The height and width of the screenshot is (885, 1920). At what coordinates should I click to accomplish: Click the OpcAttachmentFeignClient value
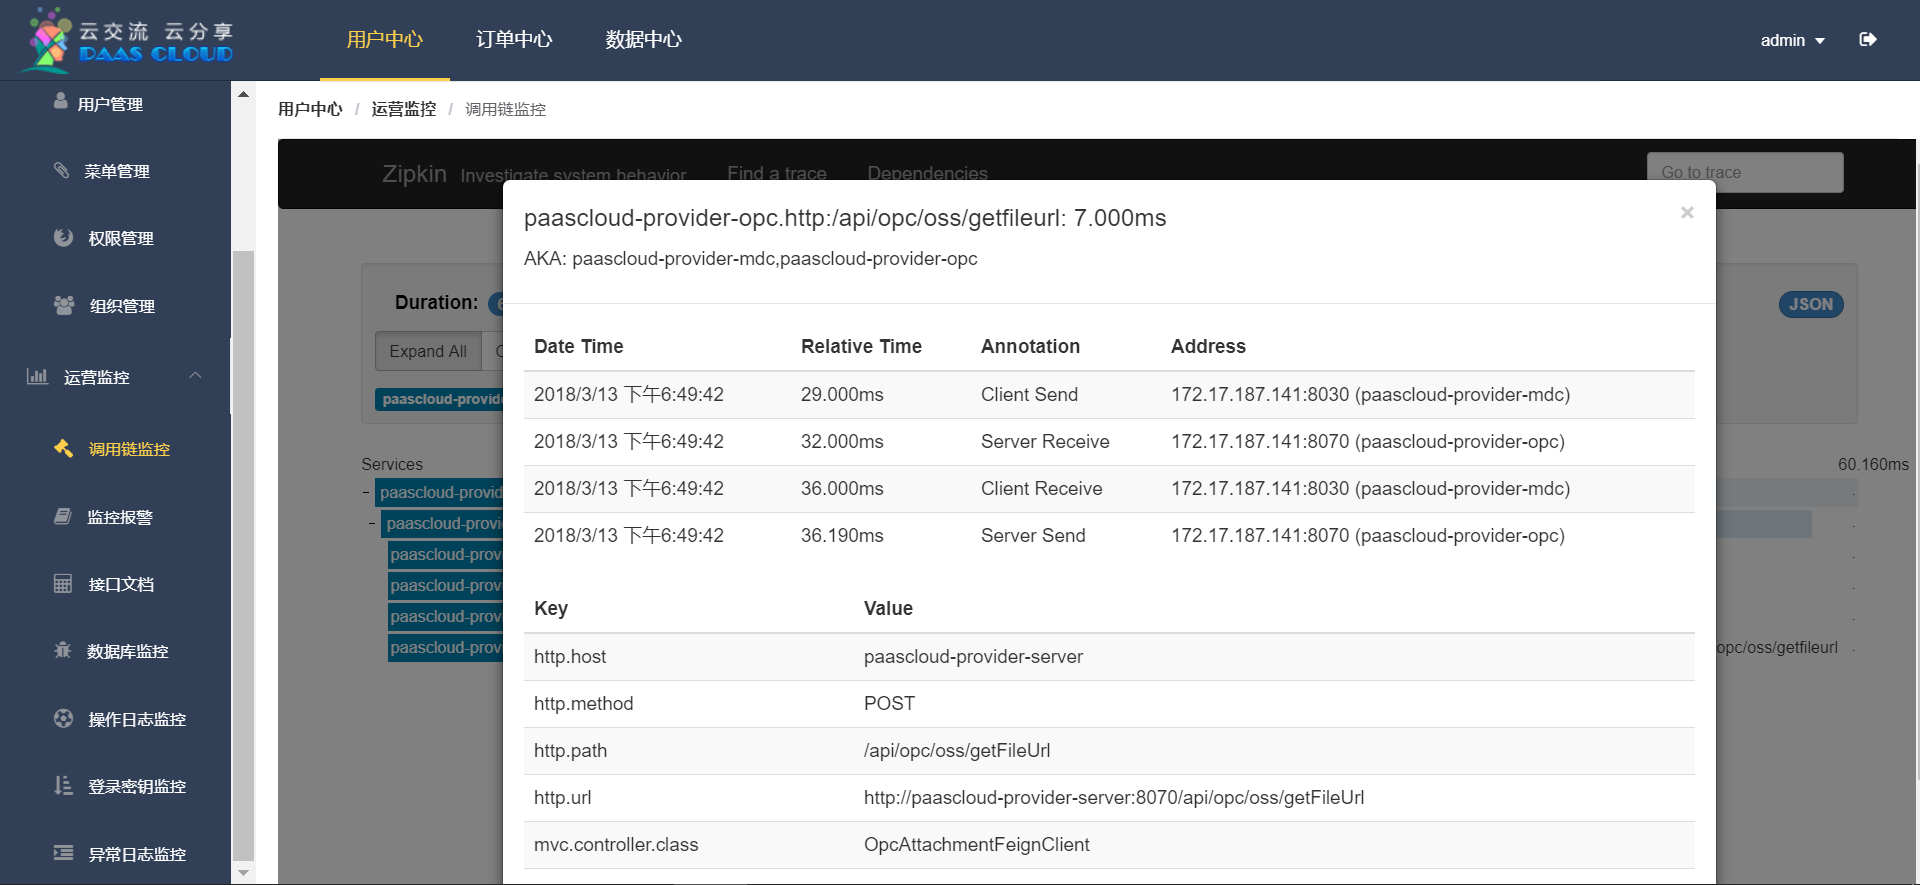tap(976, 845)
